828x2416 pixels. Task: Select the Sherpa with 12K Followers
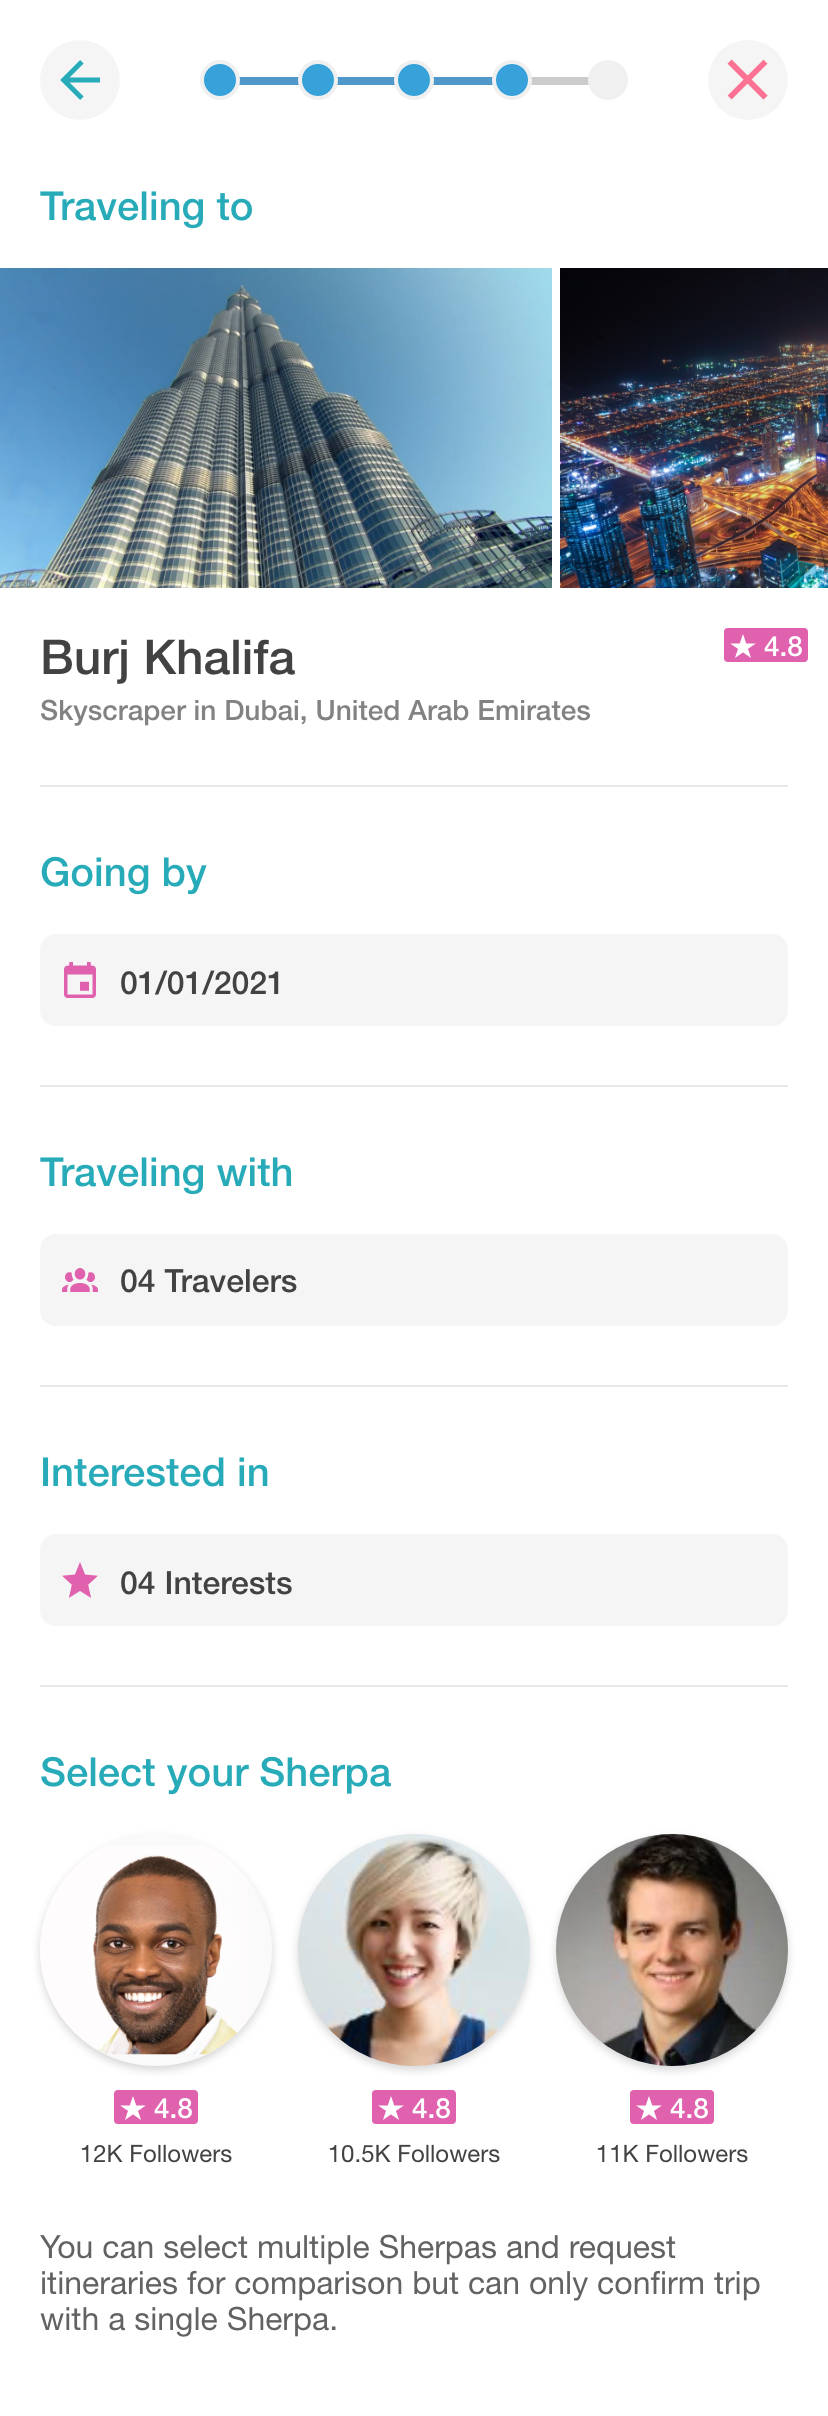tap(156, 1950)
